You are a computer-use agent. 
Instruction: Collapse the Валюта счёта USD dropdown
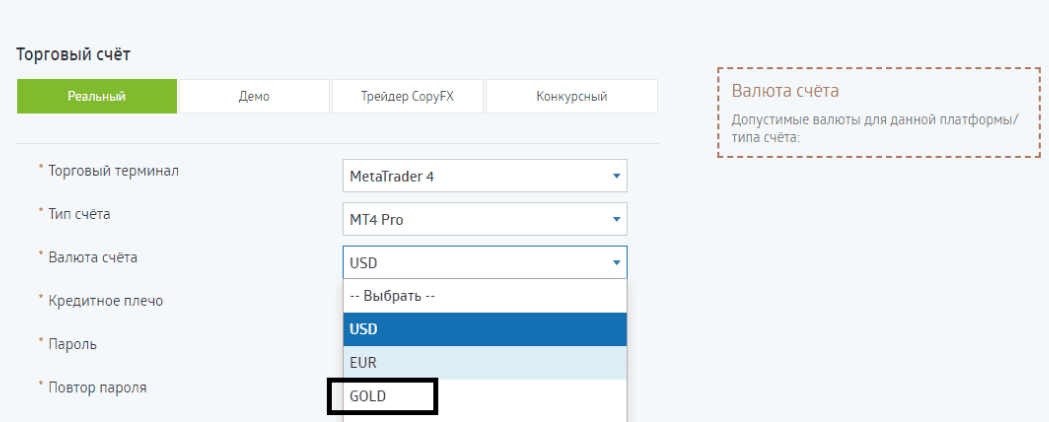[485, 262]
